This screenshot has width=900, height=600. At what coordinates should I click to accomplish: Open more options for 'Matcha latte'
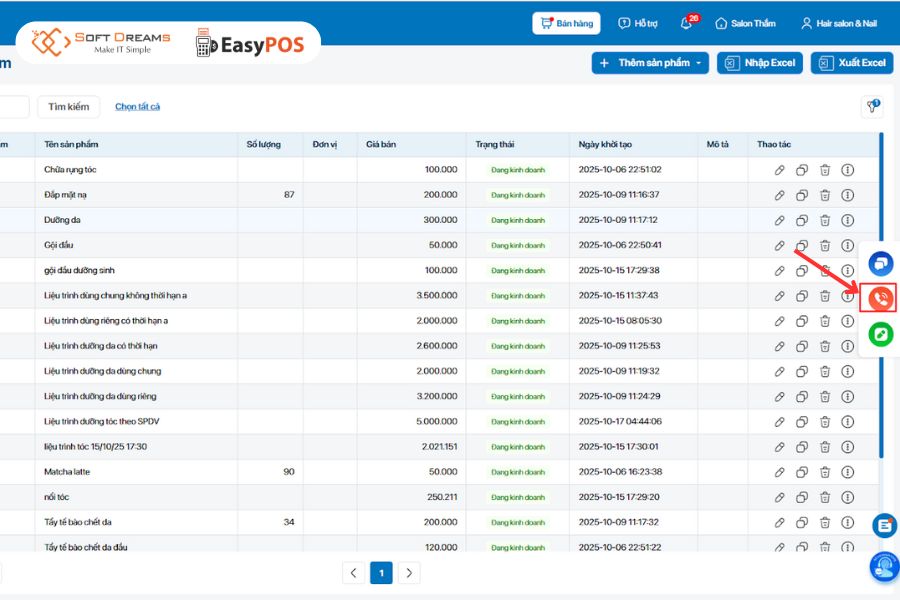click(x=848, y=471)
